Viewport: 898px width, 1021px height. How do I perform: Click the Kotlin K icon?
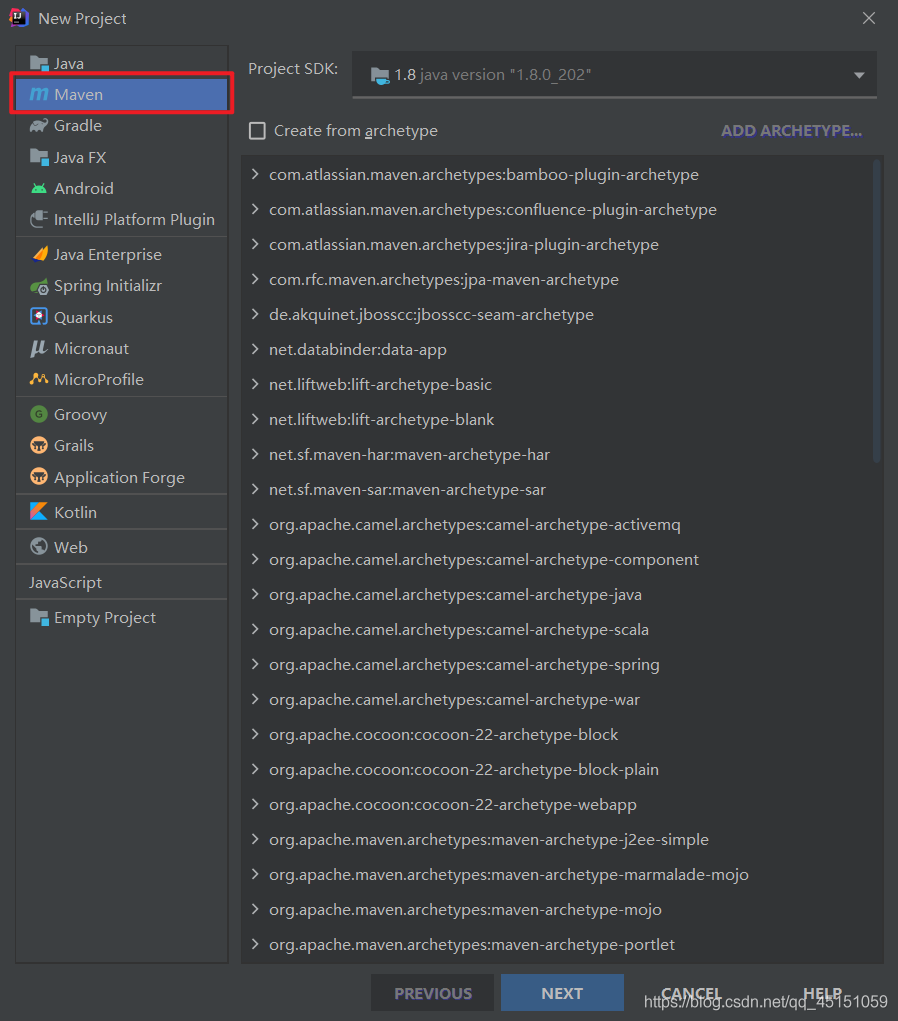[x=39, y=512]
